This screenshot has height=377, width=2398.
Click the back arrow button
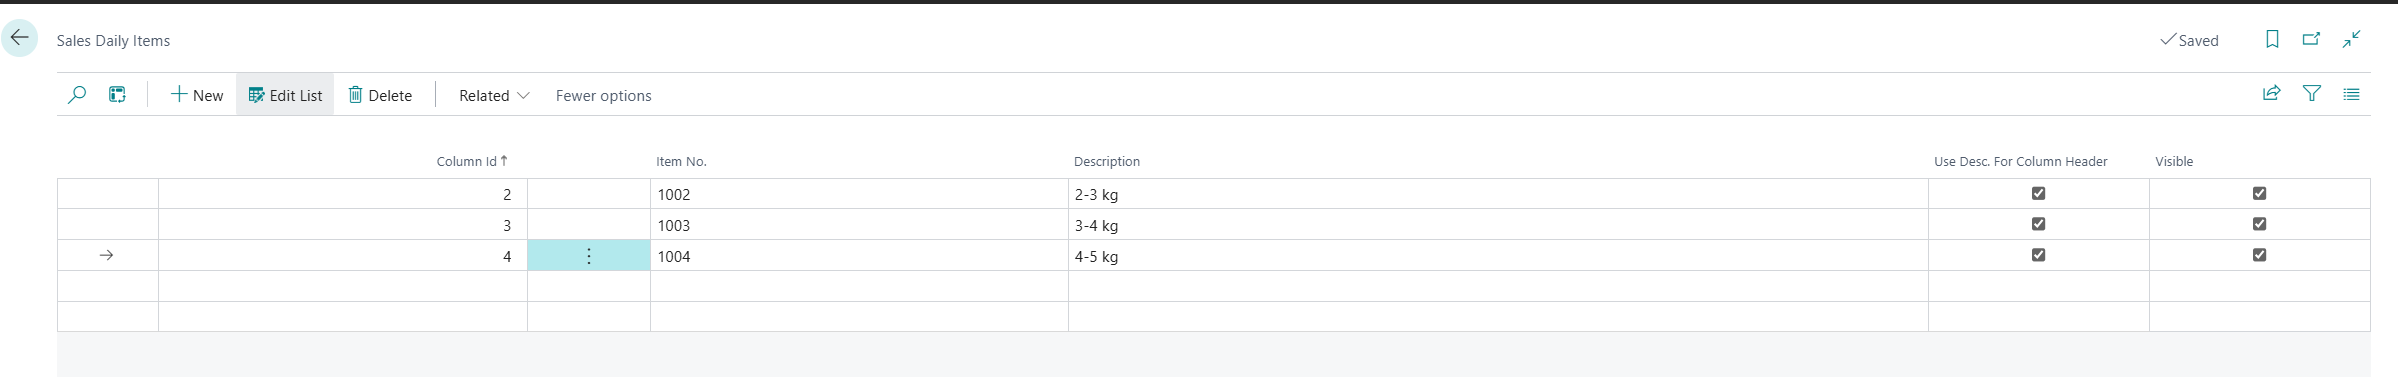(x=19, y=38)
